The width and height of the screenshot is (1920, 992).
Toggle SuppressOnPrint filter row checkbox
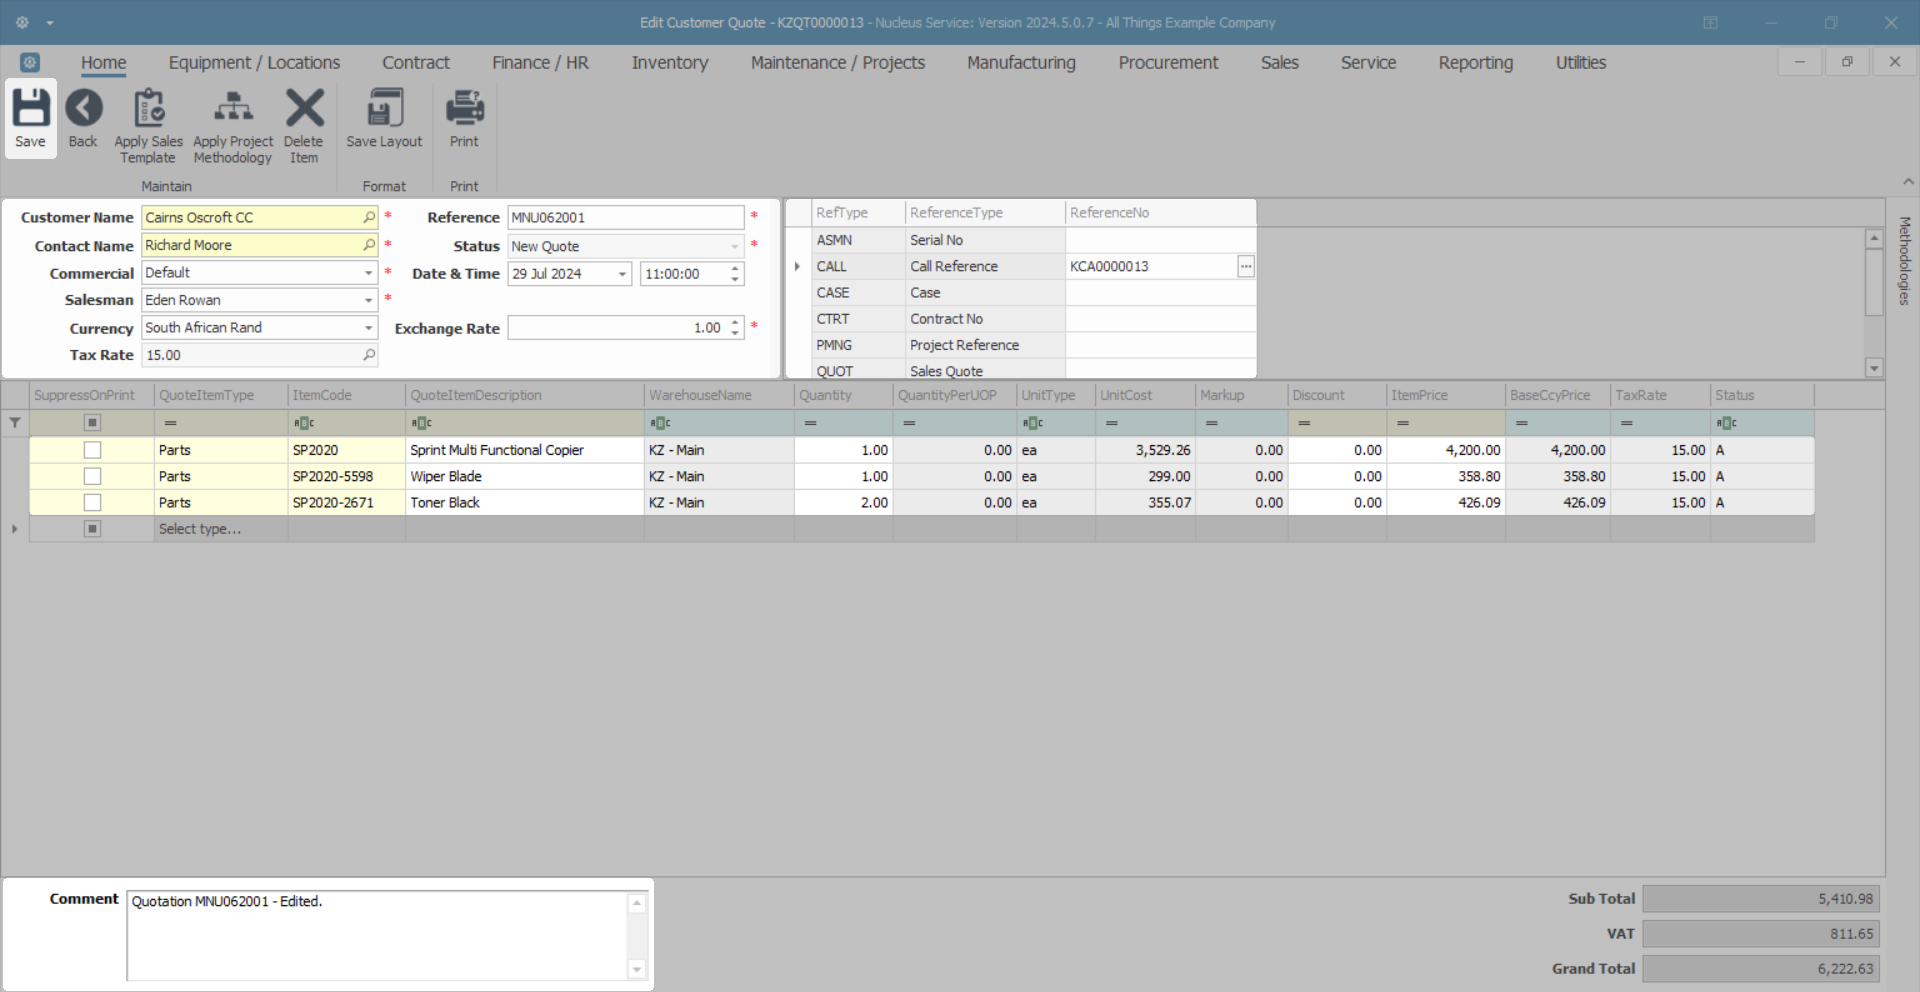[x=92, y=423]
